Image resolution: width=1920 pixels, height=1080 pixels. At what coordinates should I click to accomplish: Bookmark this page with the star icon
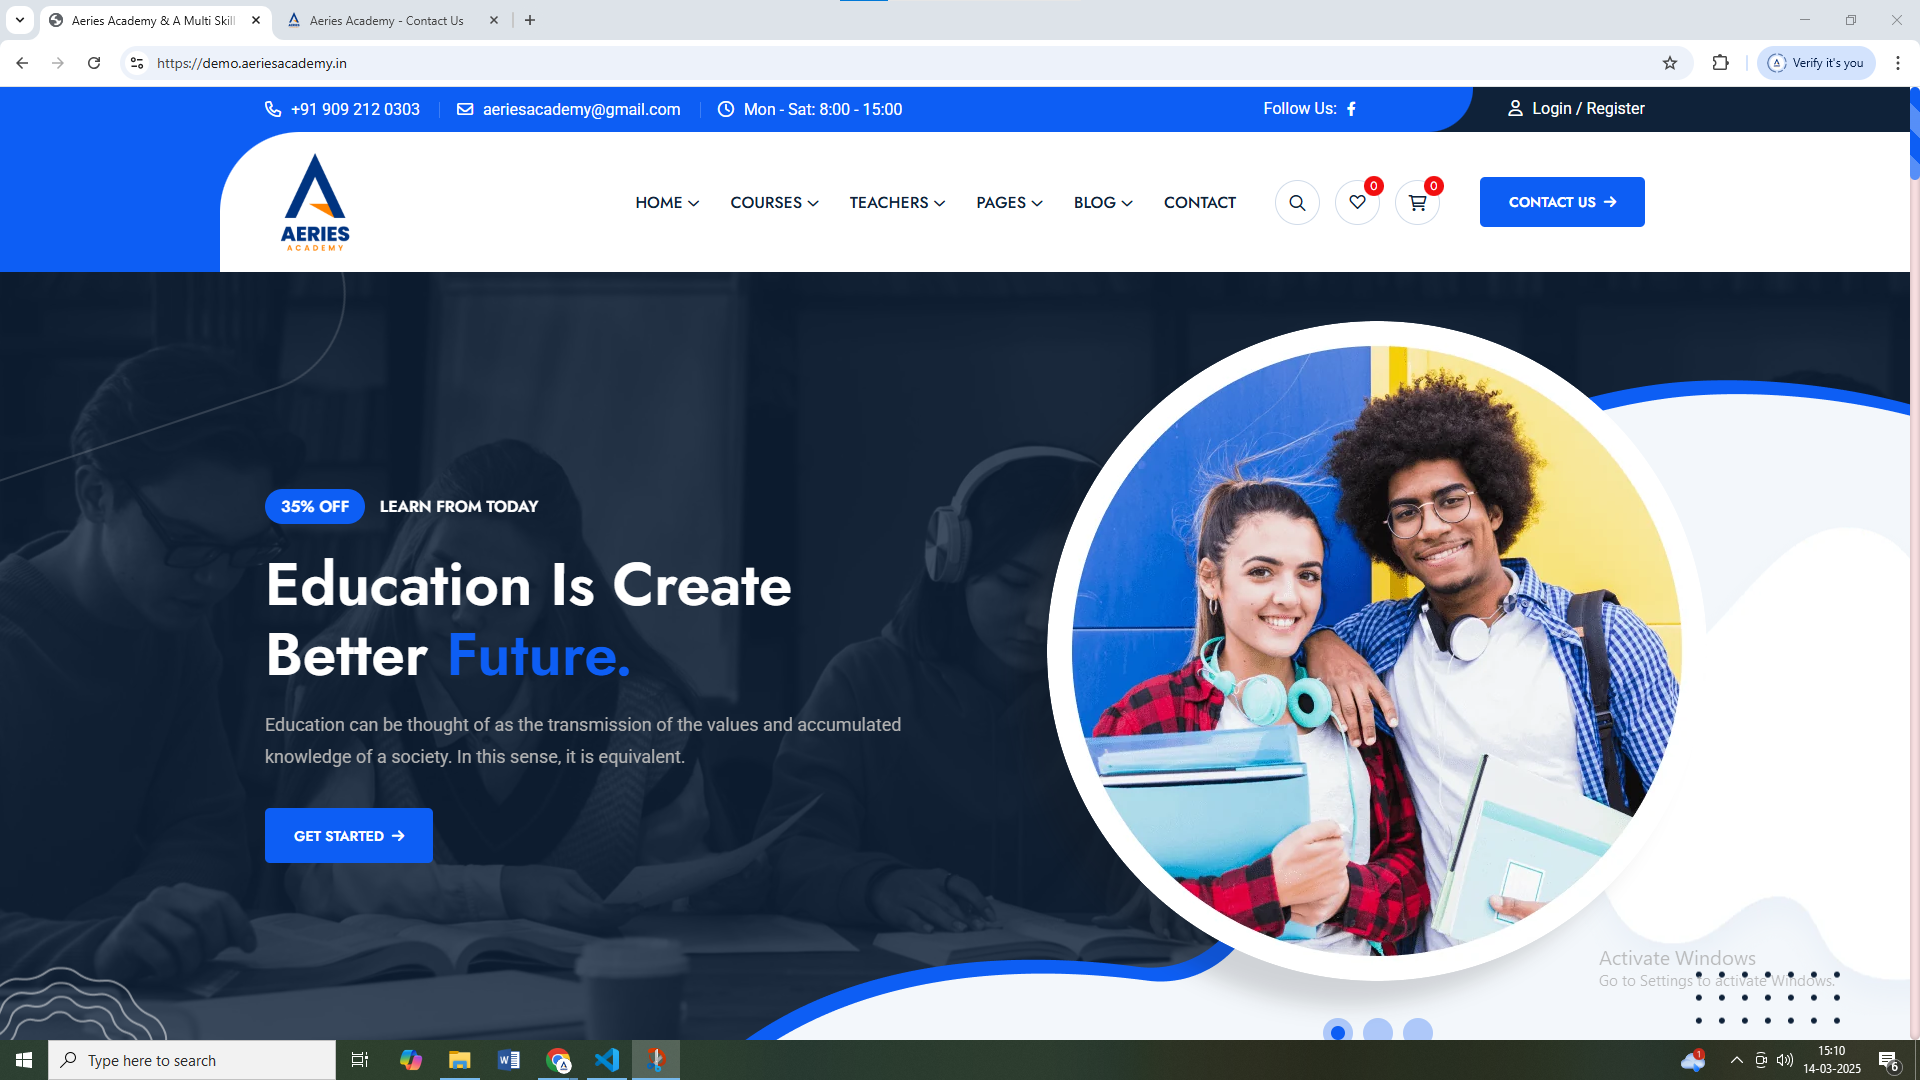(1670, 63)
